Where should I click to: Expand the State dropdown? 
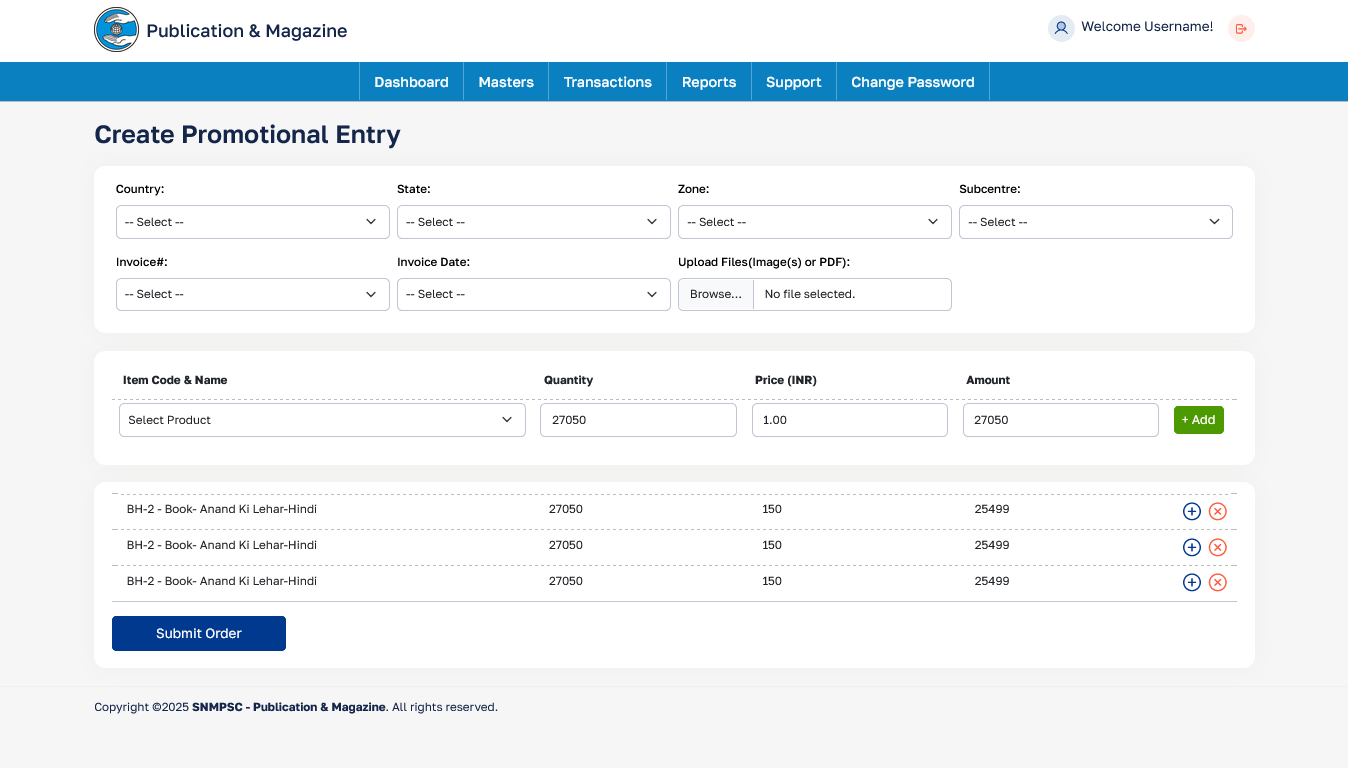click(533, 222)
